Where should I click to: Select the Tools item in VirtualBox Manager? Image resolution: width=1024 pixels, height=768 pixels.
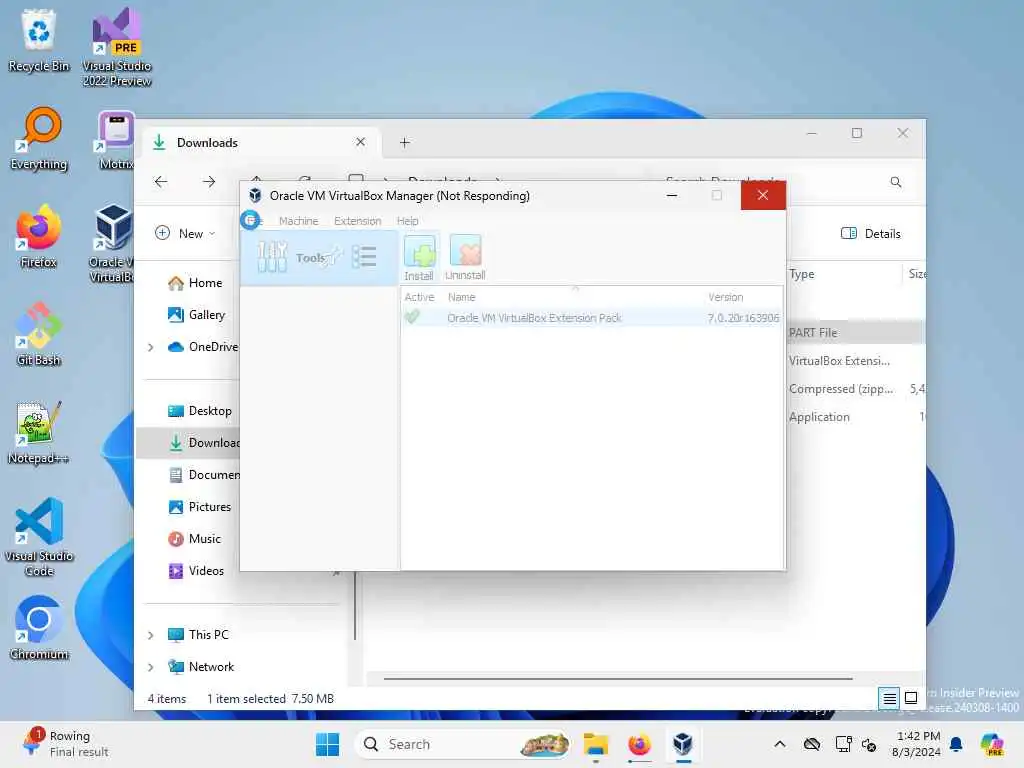(319, 257)
